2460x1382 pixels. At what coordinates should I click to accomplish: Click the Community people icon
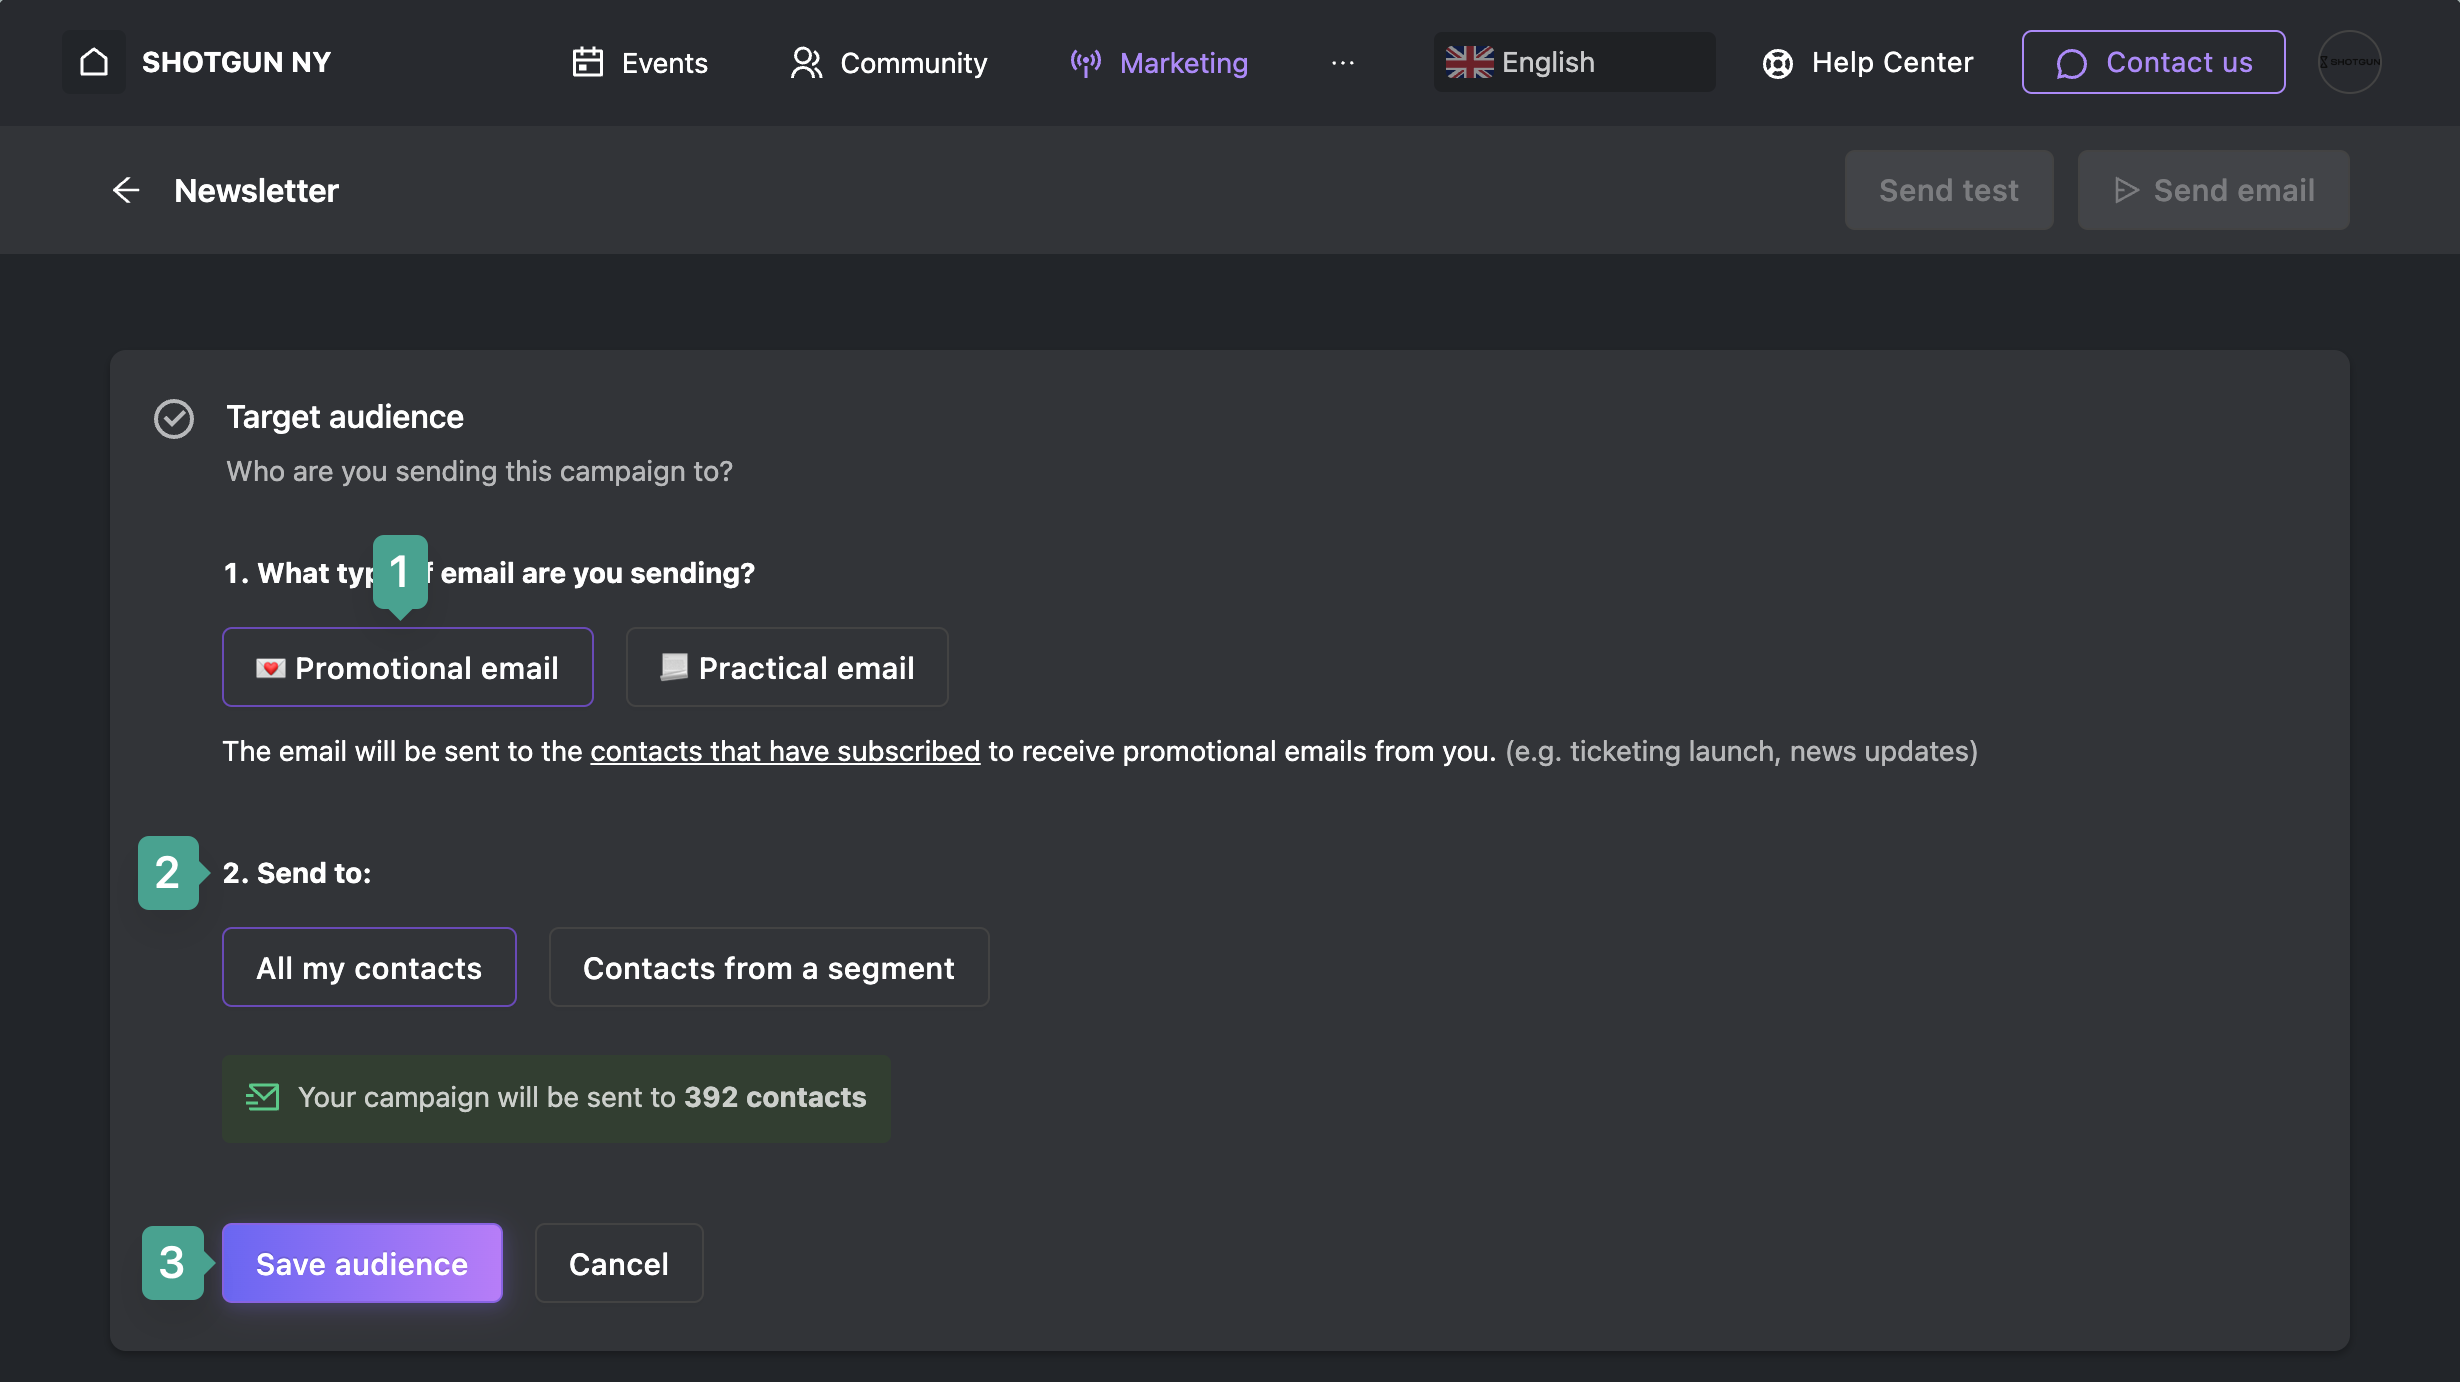click(x=806, y=62)
